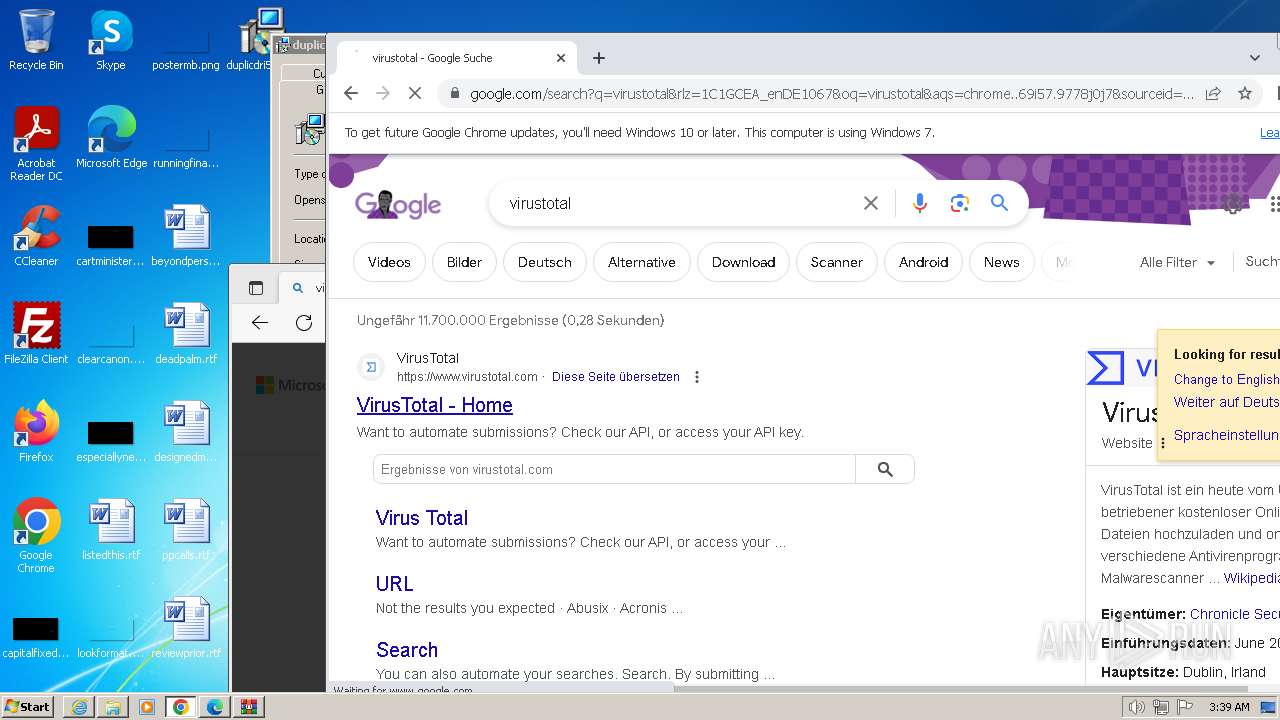This screenshot has width=1280, height=720.
Task: Open the Alle Filter dropdown
Action: (1177, 262)
